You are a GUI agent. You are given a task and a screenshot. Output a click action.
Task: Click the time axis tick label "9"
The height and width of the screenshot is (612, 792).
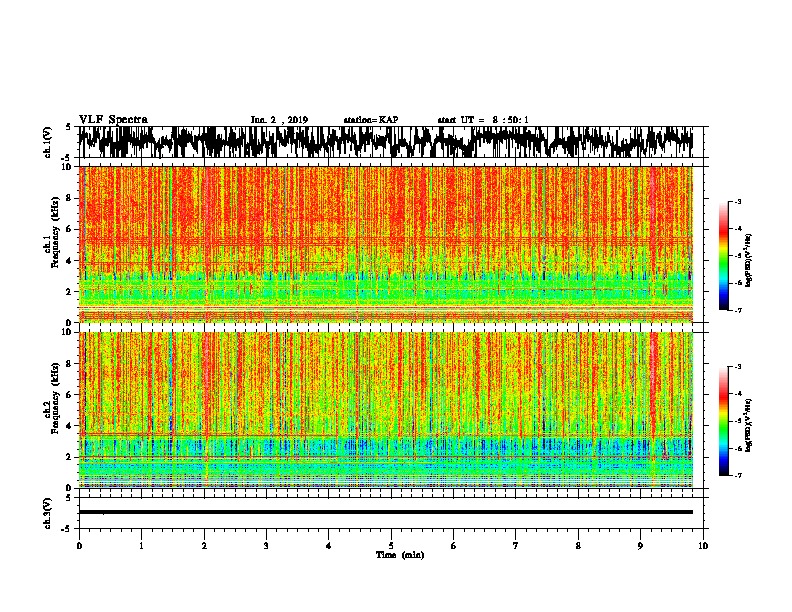pos(640,546)
